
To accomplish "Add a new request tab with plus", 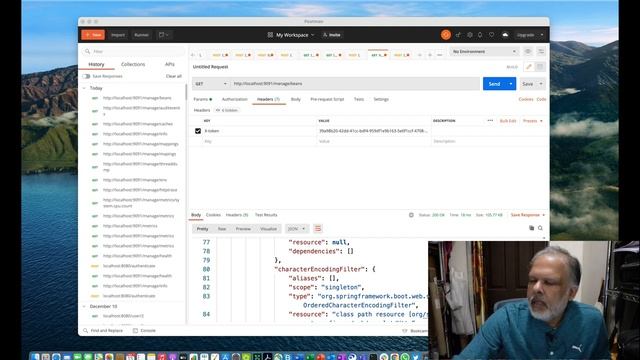I will (430, 55).
